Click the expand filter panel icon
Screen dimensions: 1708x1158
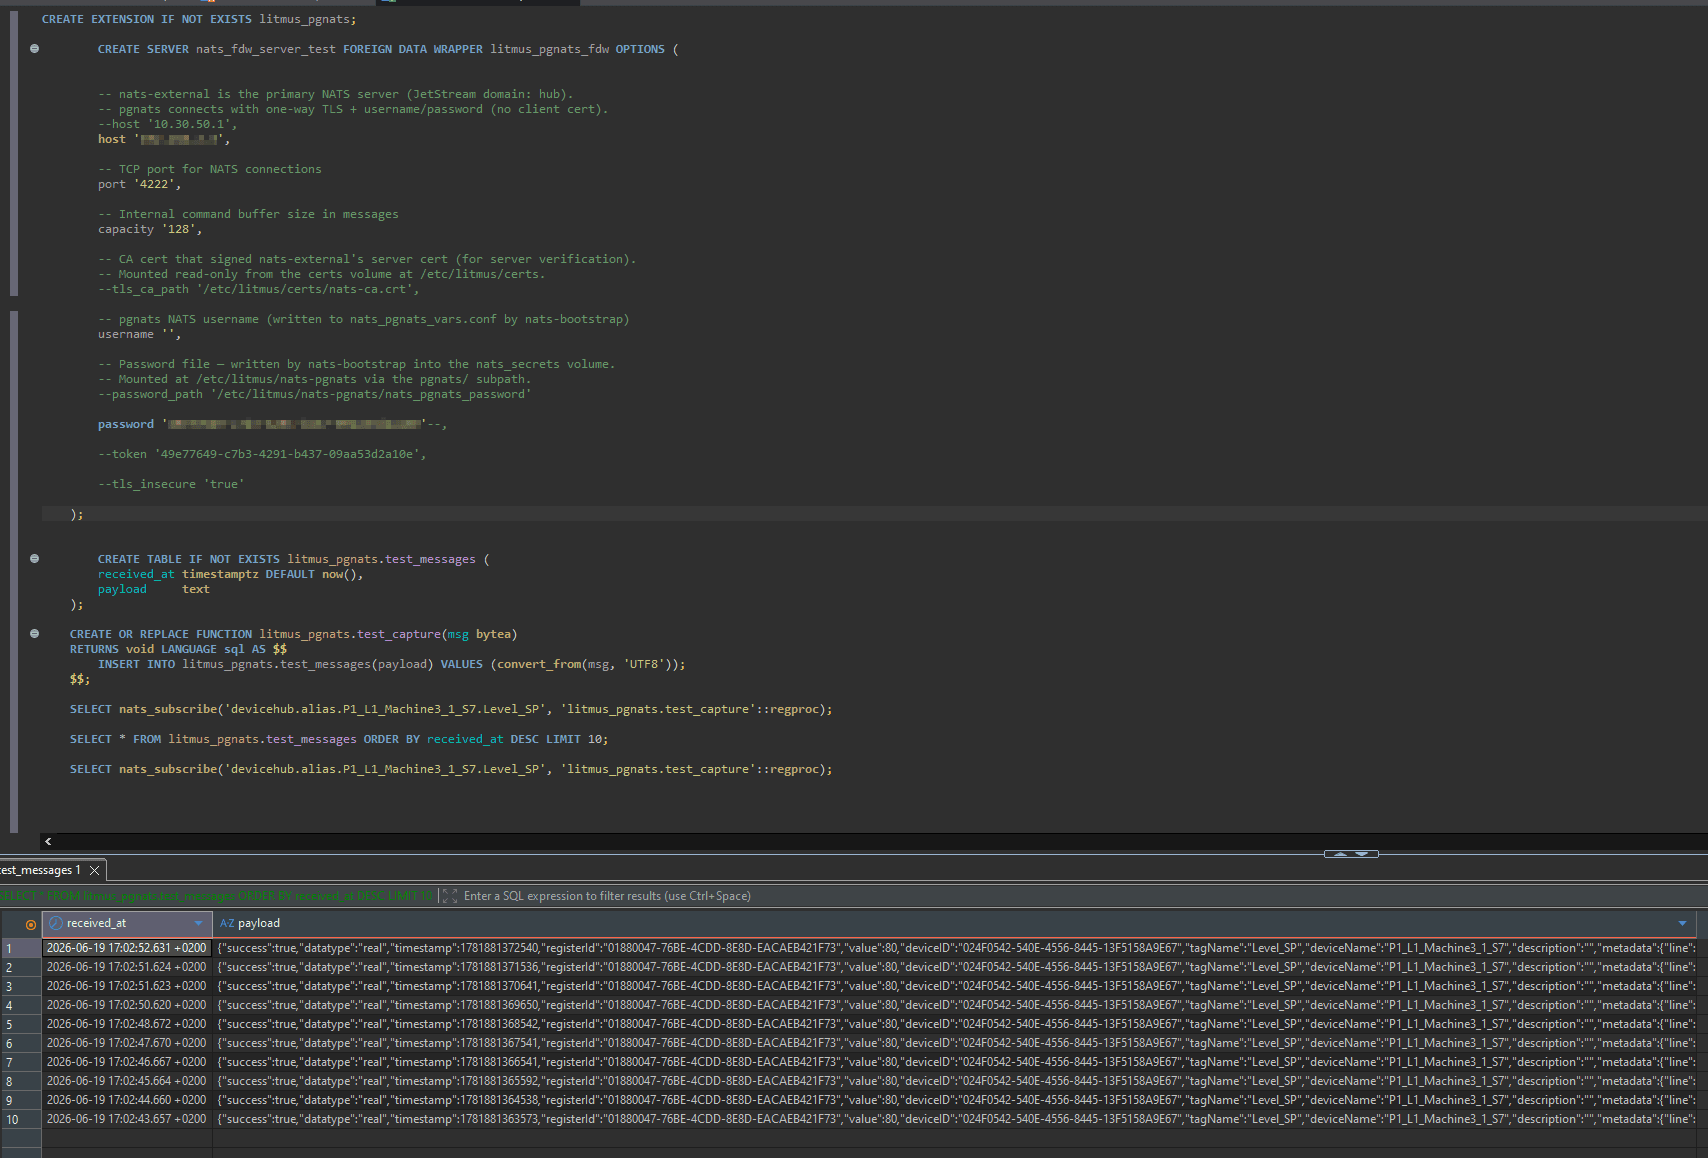[450, 896]
